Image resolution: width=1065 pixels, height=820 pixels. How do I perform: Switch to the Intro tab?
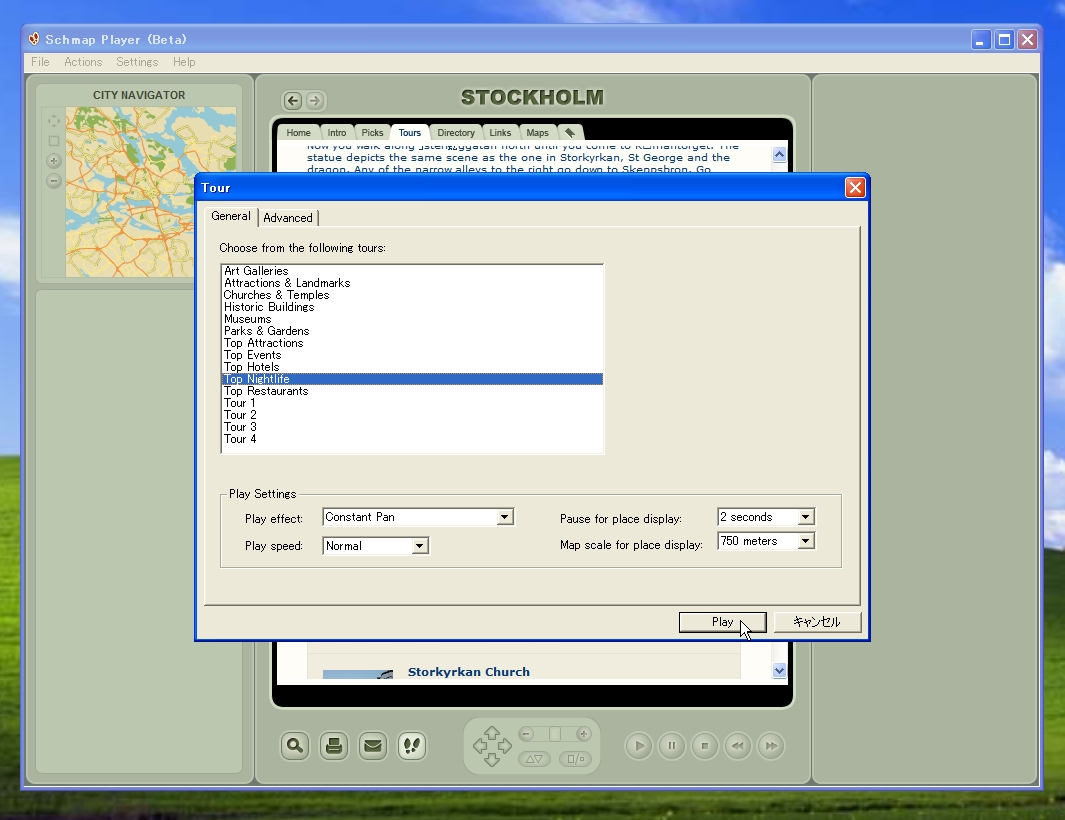[337, 132]
